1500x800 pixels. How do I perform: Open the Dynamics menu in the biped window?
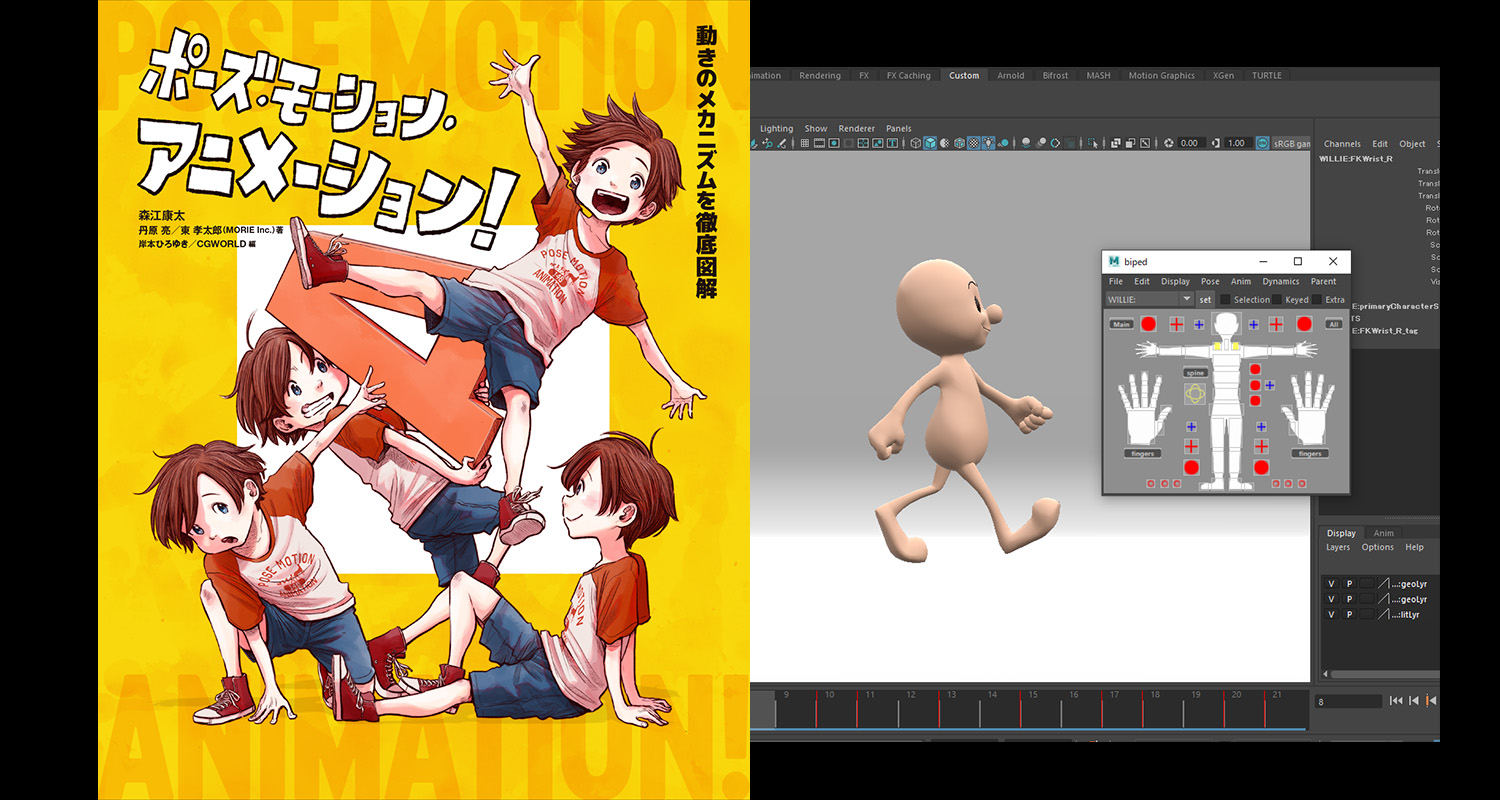(1281, 281)
